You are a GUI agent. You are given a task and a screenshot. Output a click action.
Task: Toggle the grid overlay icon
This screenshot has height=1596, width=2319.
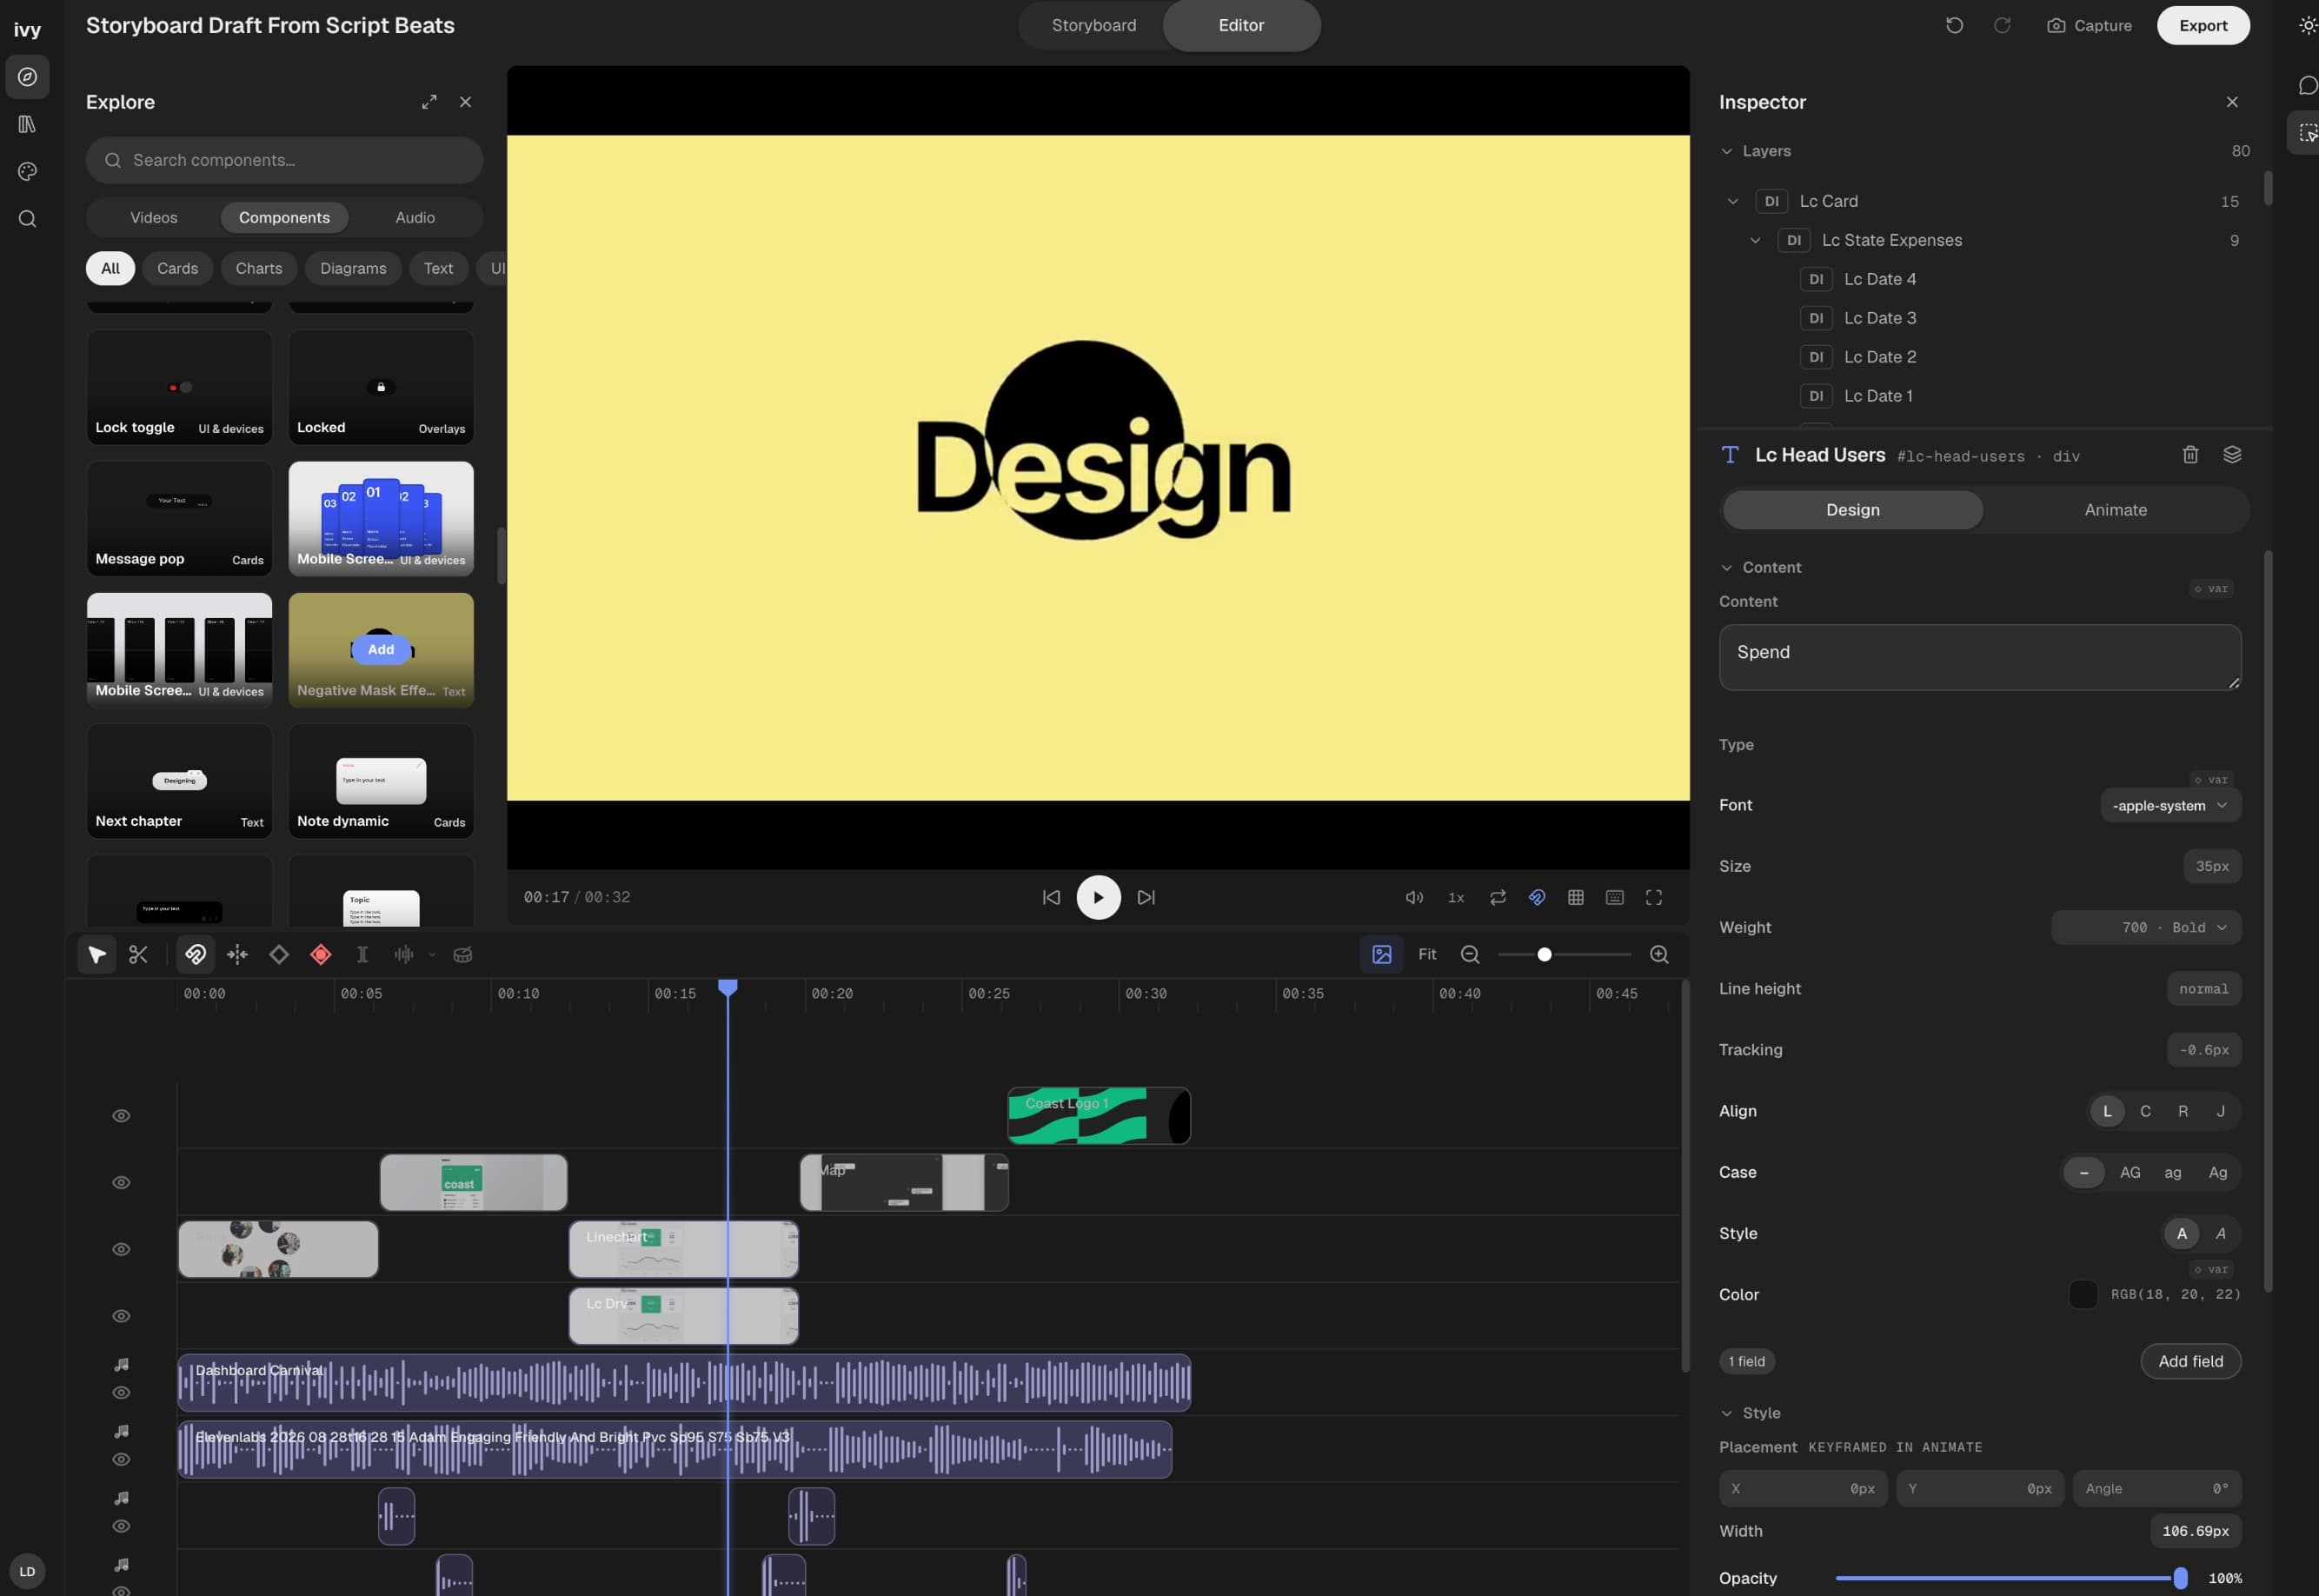pos(1575,897)
